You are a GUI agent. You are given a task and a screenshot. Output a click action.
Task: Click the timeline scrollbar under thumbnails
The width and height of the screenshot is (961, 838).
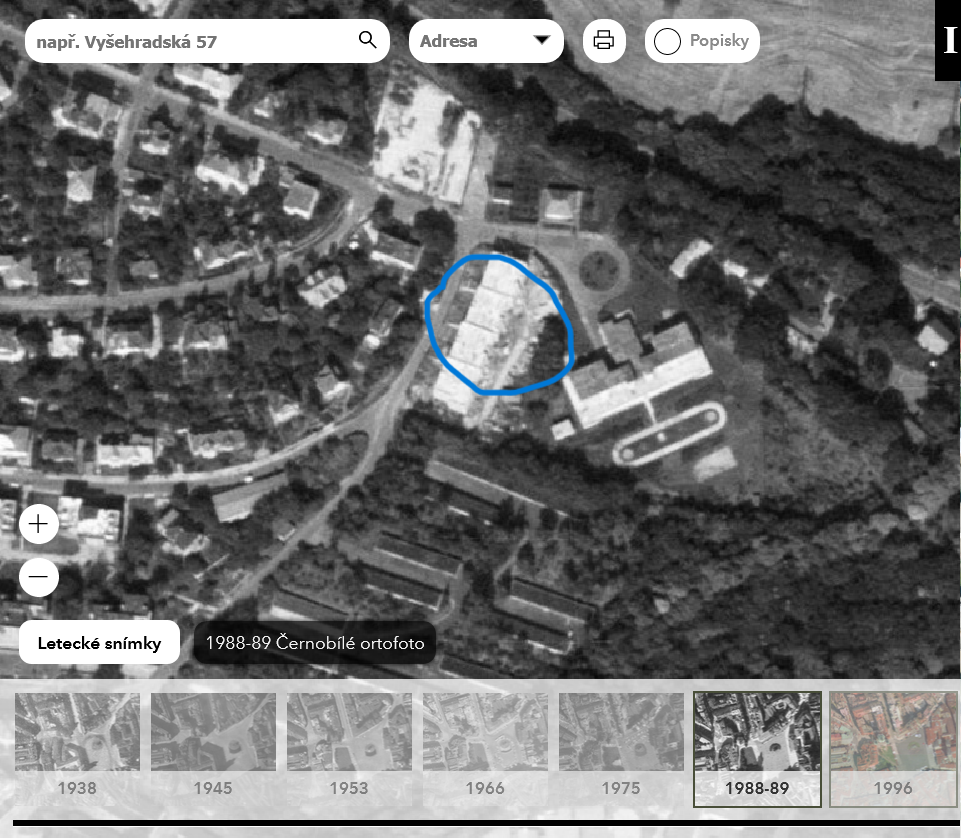point(480,824)
